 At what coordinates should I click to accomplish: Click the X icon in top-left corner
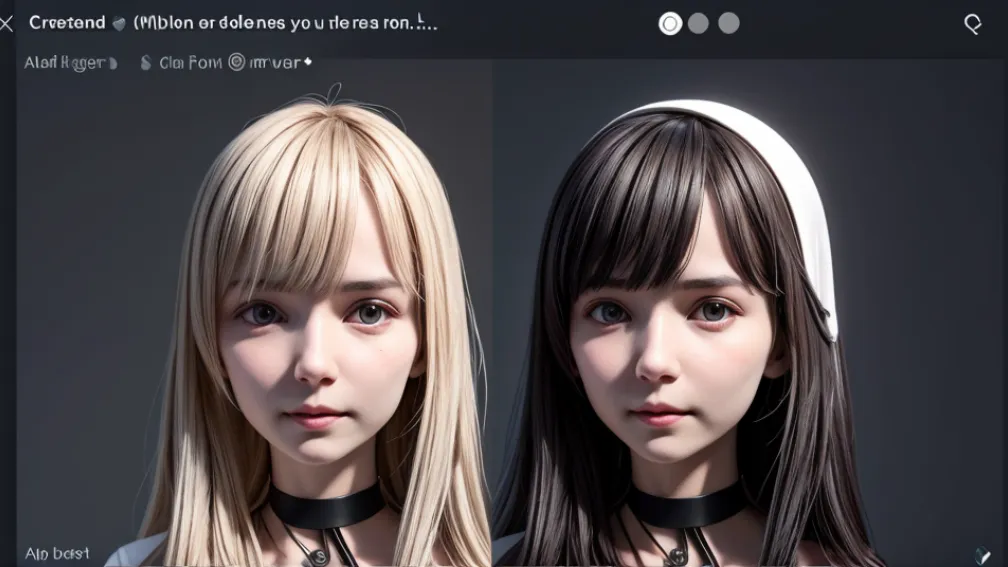pos(6,24)
